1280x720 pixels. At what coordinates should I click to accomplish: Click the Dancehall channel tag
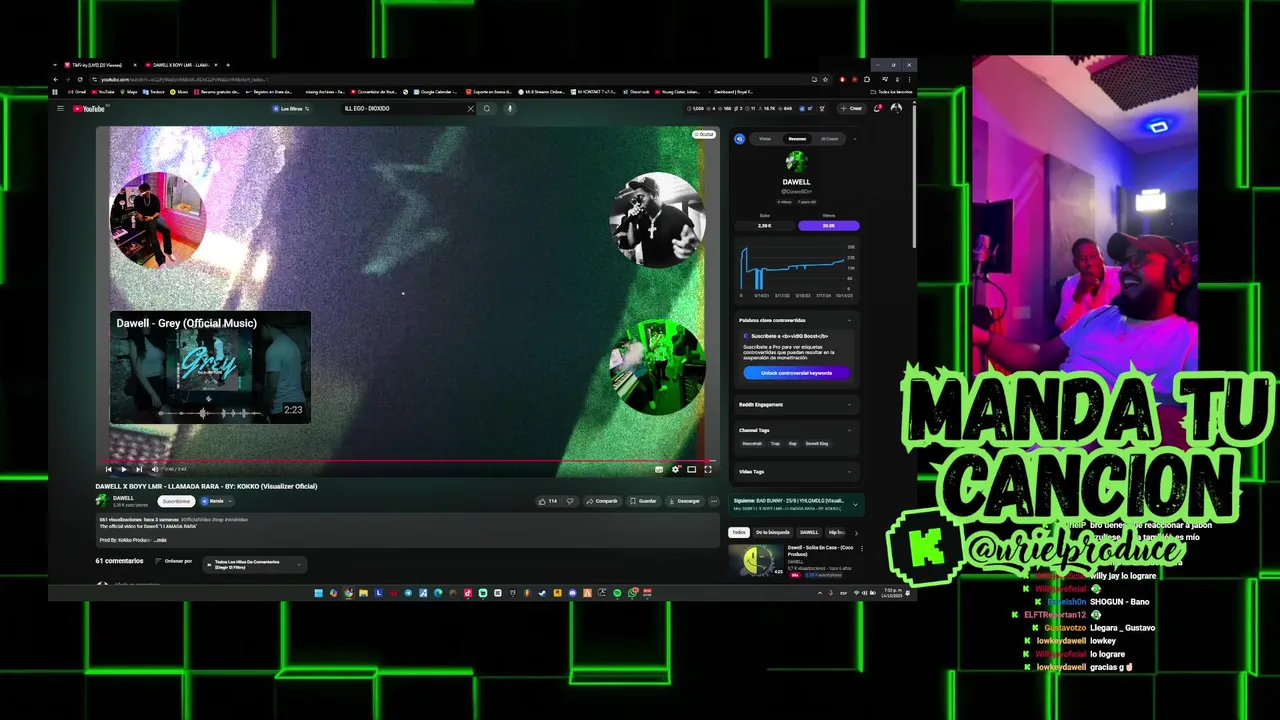pyautogui.click(x=751, y=443)
